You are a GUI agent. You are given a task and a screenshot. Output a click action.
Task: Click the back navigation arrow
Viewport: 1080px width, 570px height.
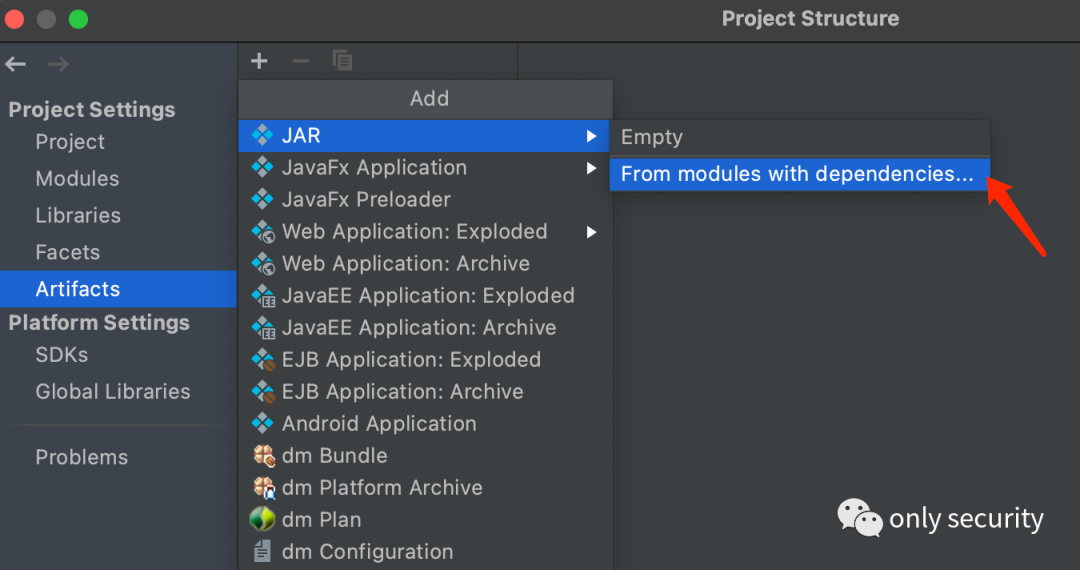pos(16,64)
